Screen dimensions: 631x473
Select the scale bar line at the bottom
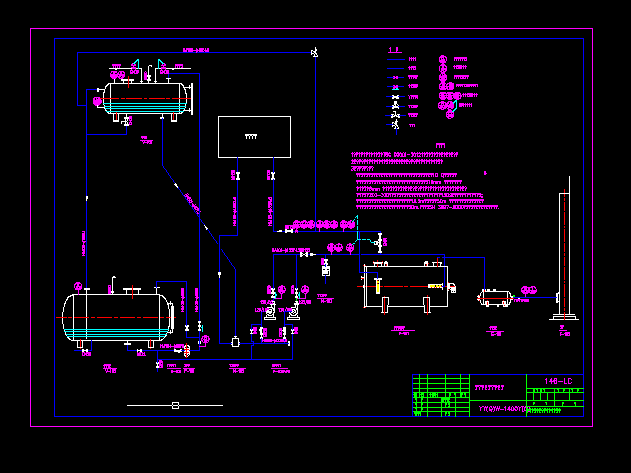pos(175,405)
